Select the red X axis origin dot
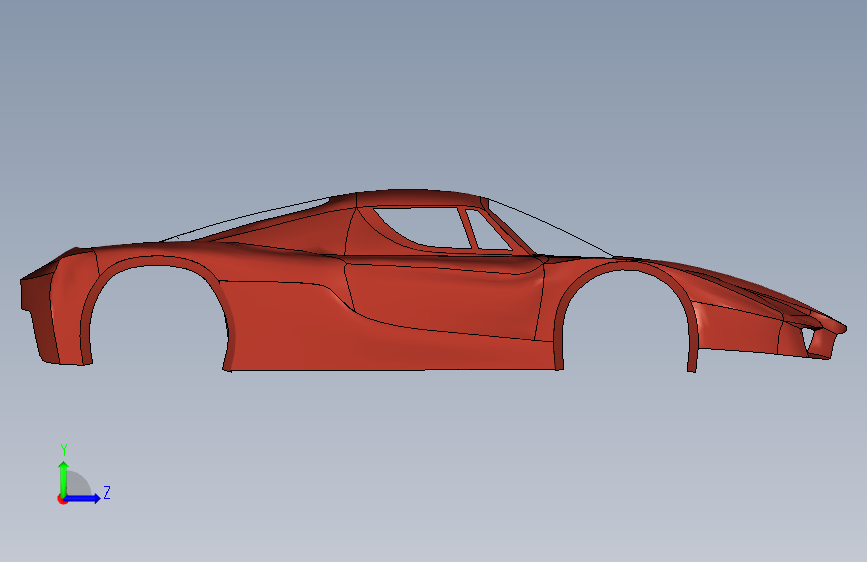 (62, 499)
